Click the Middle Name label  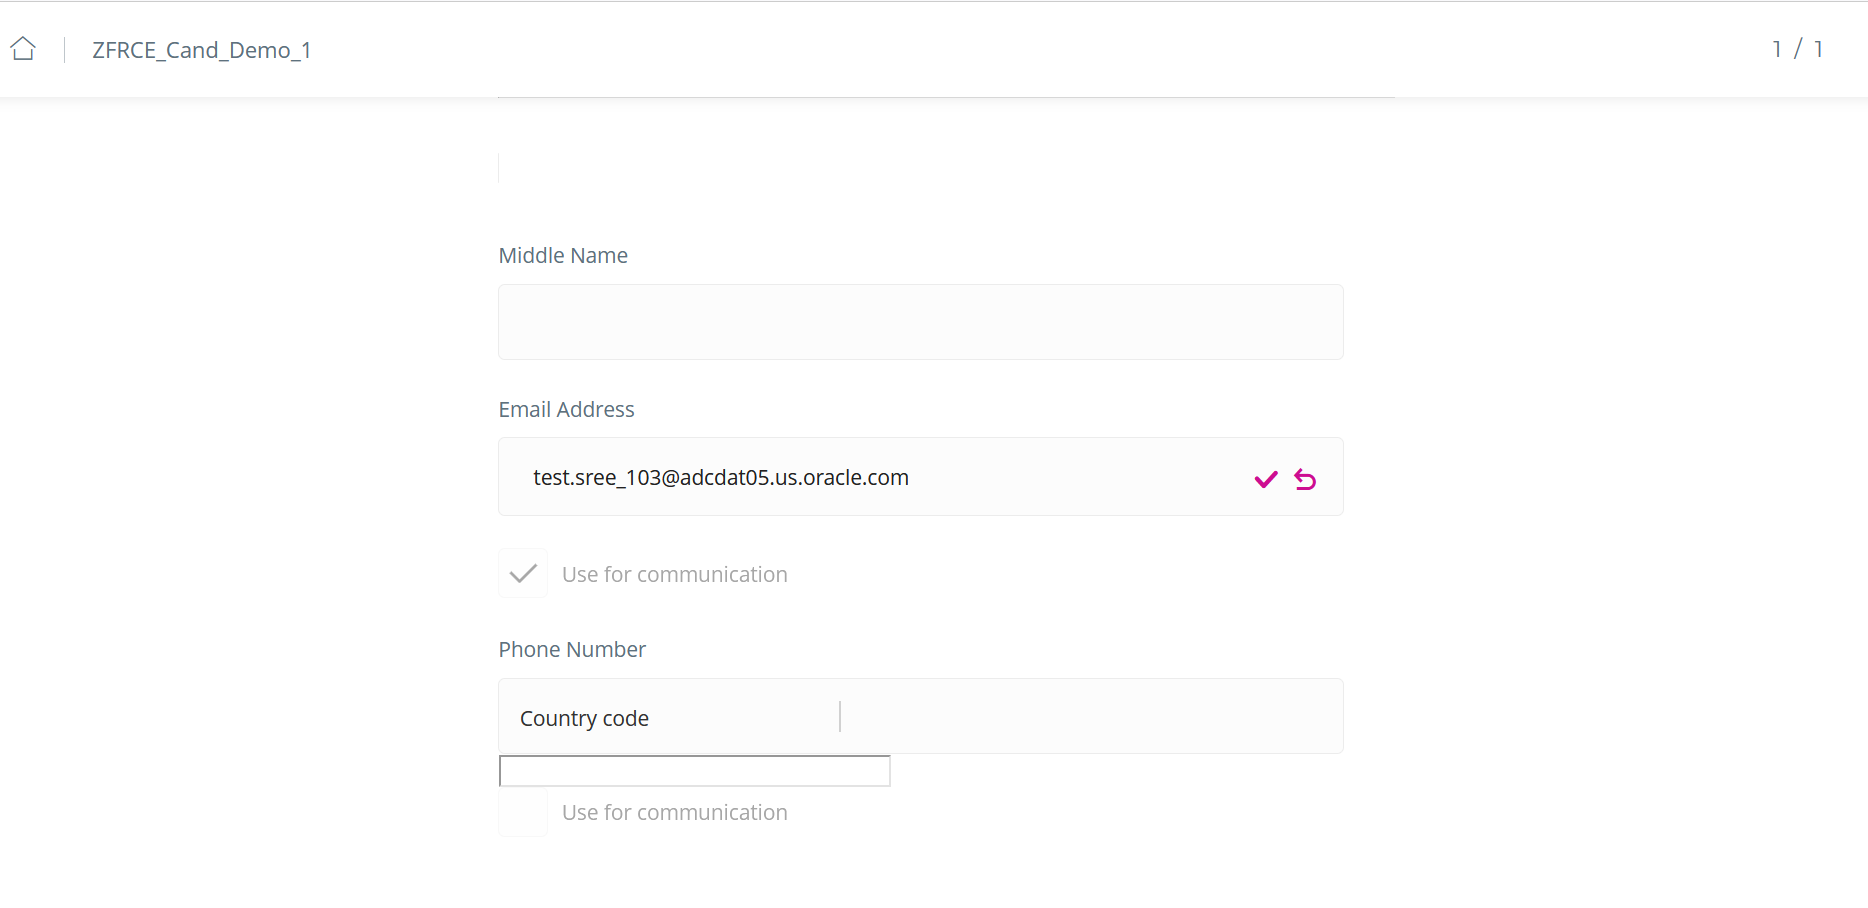pyautogui.click(x=563, y=256)
